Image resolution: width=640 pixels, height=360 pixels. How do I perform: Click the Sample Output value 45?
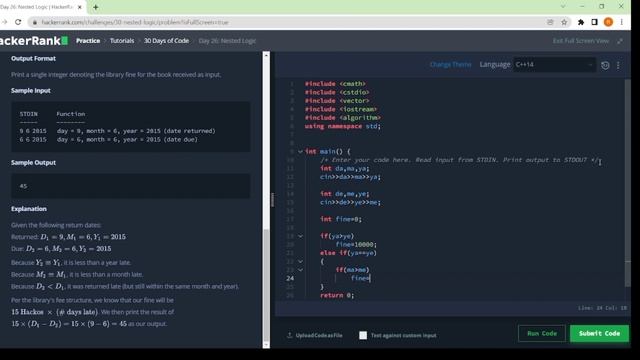[x=23, y=186]
